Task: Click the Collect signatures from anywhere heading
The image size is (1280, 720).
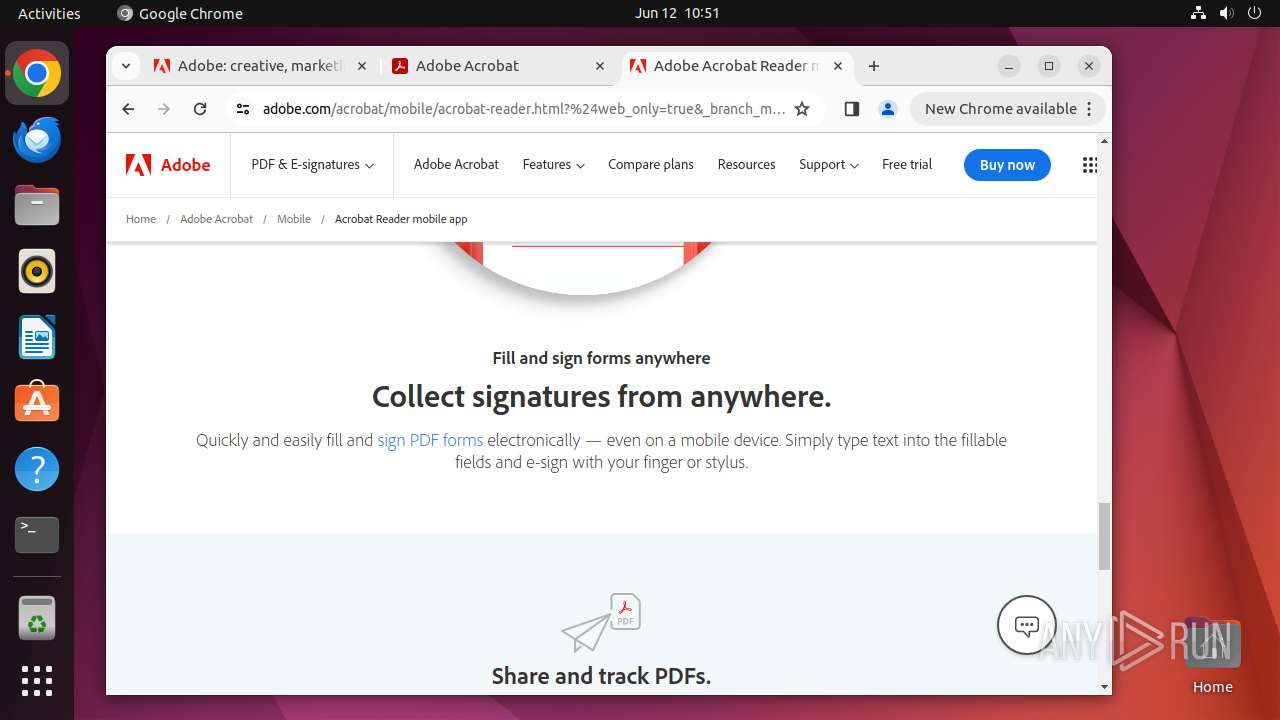Action: tap(601, 397)
